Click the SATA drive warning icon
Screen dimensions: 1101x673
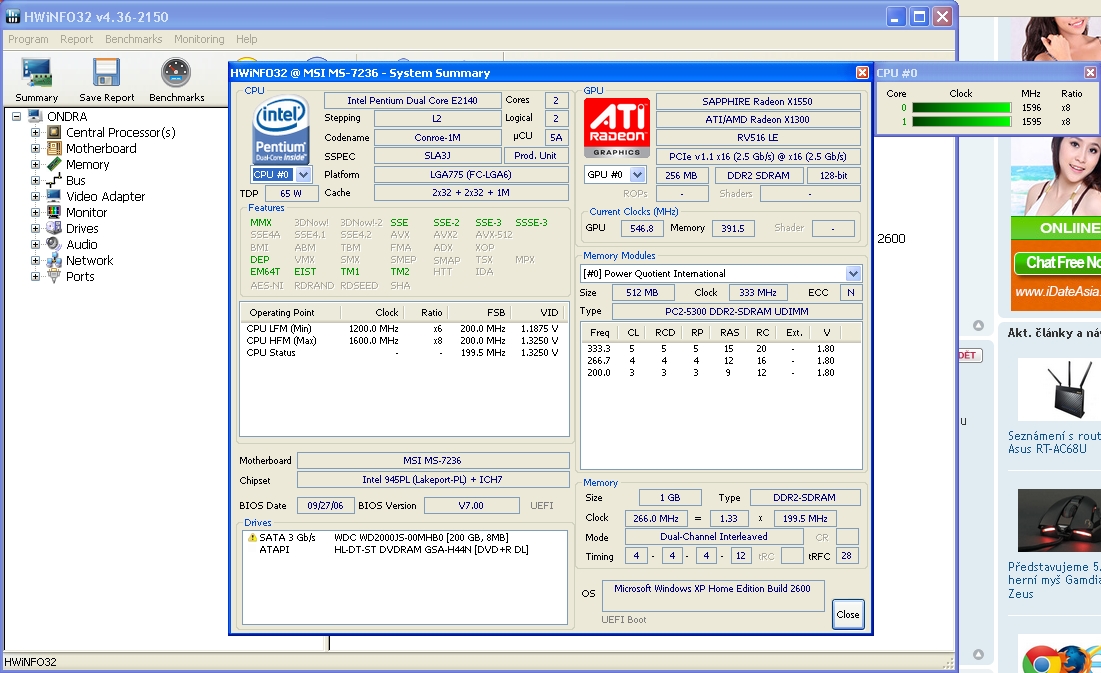pos(252,538)
